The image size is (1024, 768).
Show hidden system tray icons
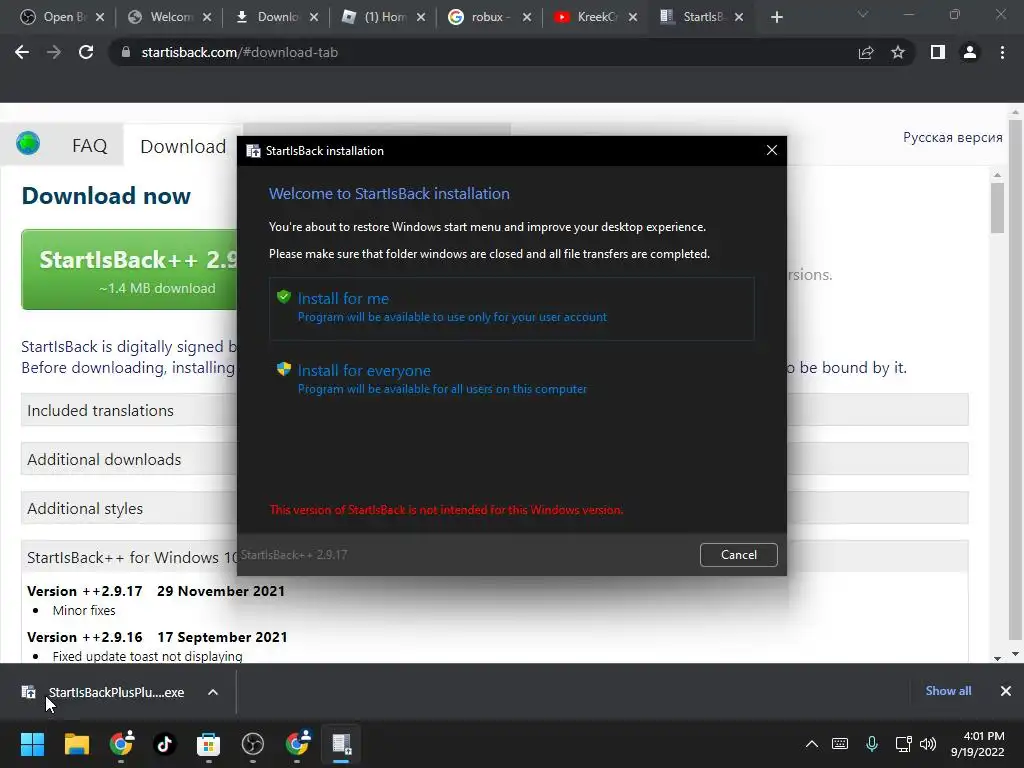(x=812, y=743)
